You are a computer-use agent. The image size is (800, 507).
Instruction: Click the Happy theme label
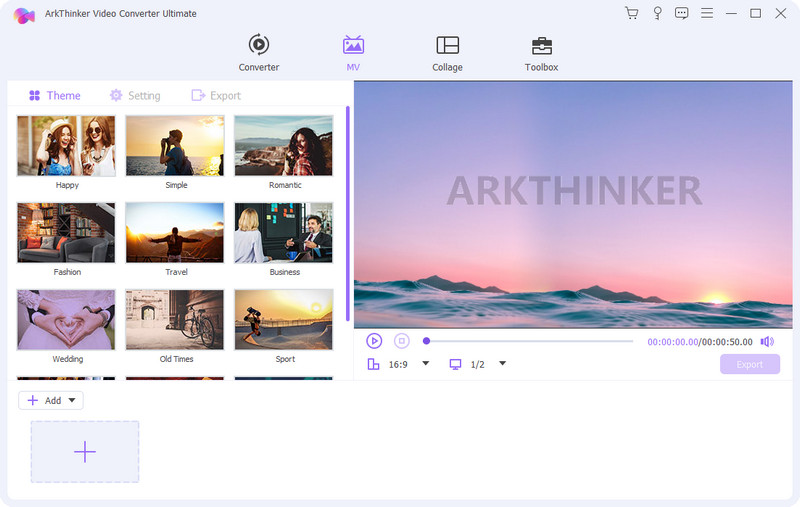(x=67, y=185)
